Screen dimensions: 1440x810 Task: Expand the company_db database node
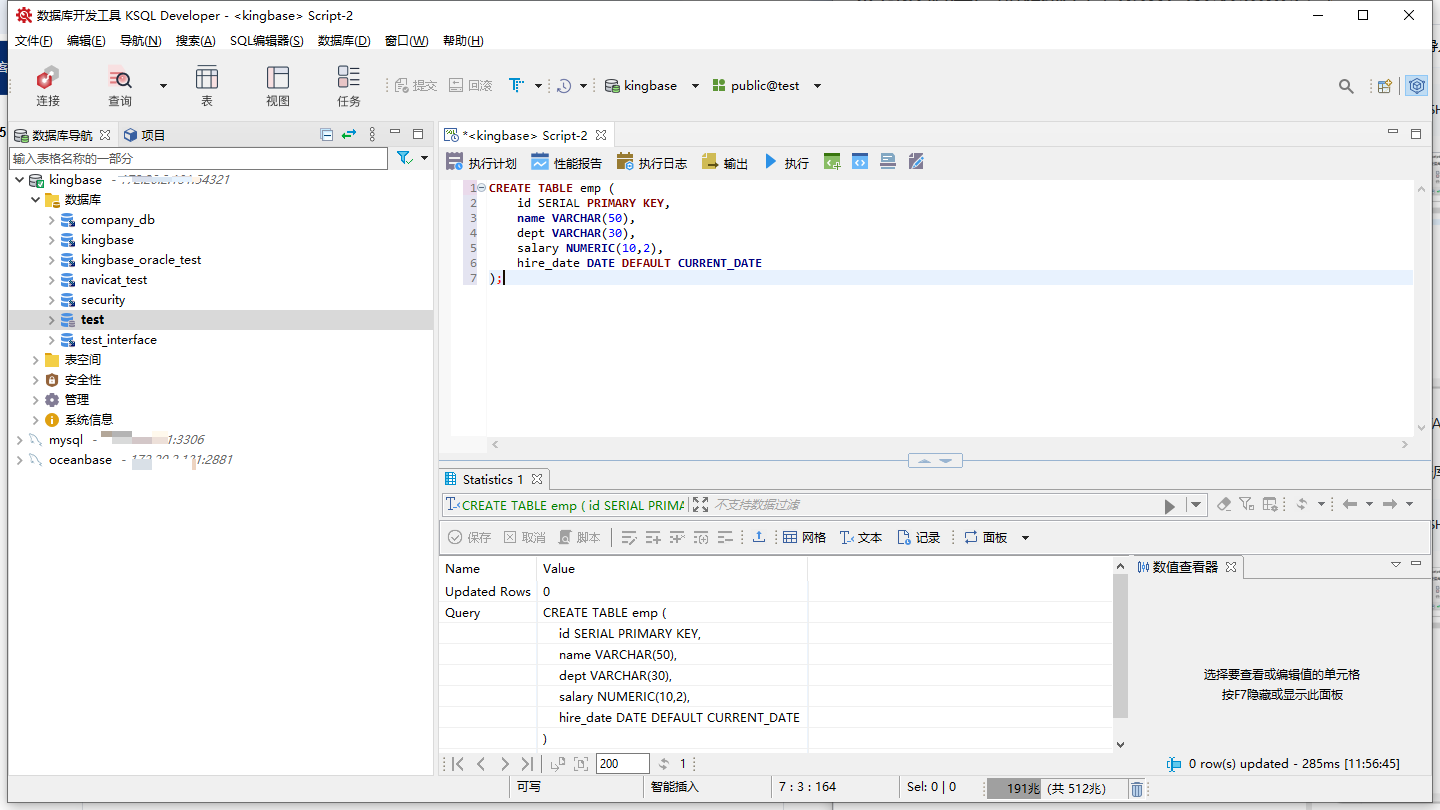52,220
